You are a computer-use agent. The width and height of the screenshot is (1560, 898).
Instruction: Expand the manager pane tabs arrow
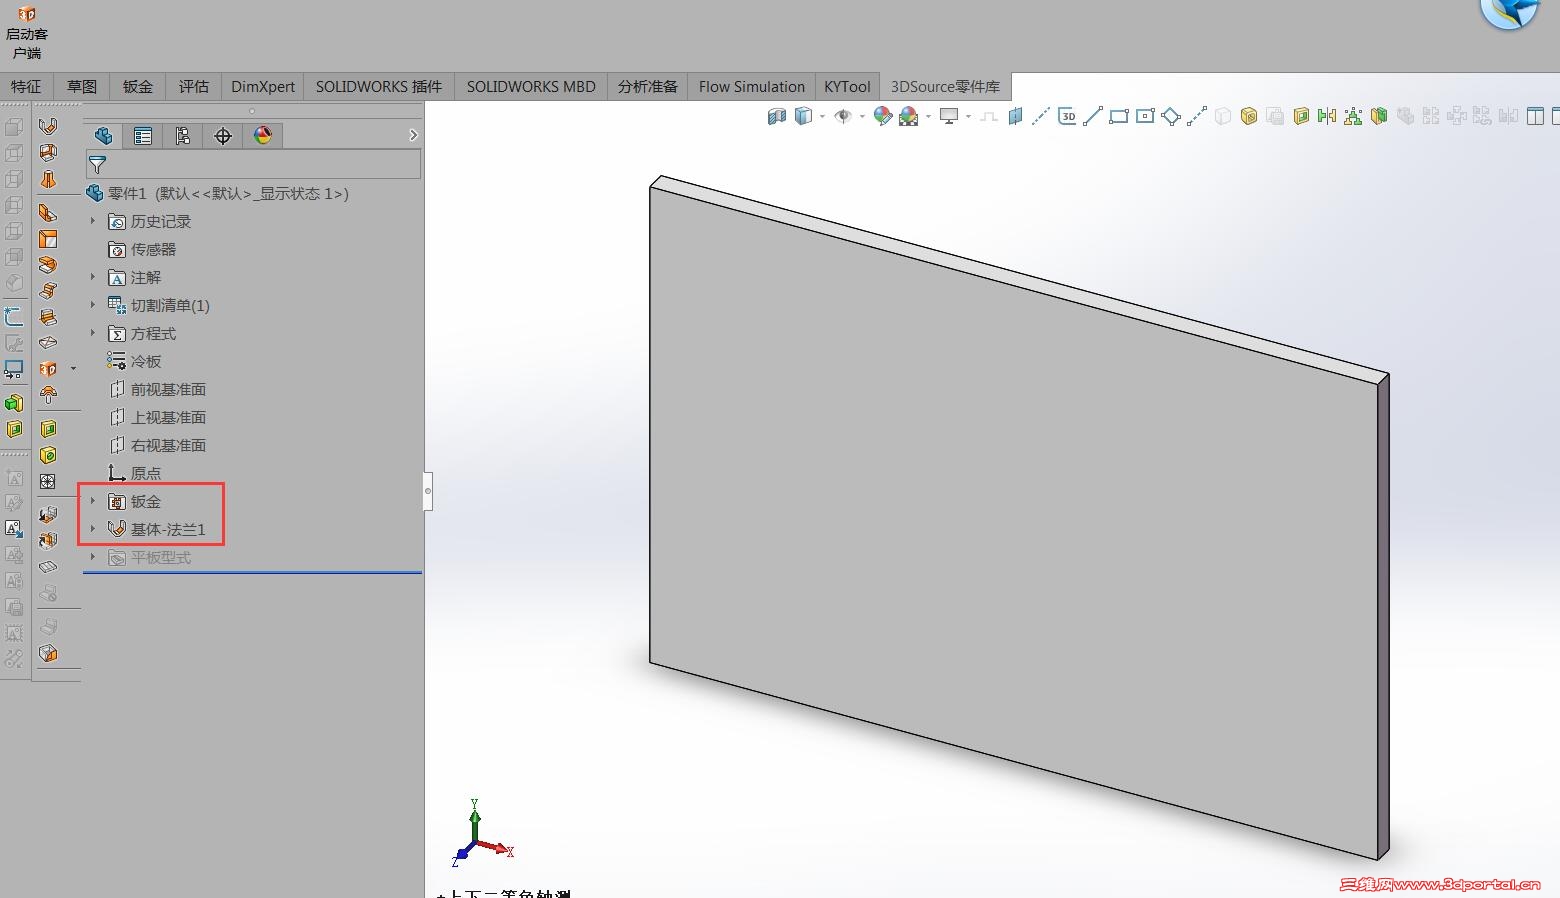click(x=414, y=135)
